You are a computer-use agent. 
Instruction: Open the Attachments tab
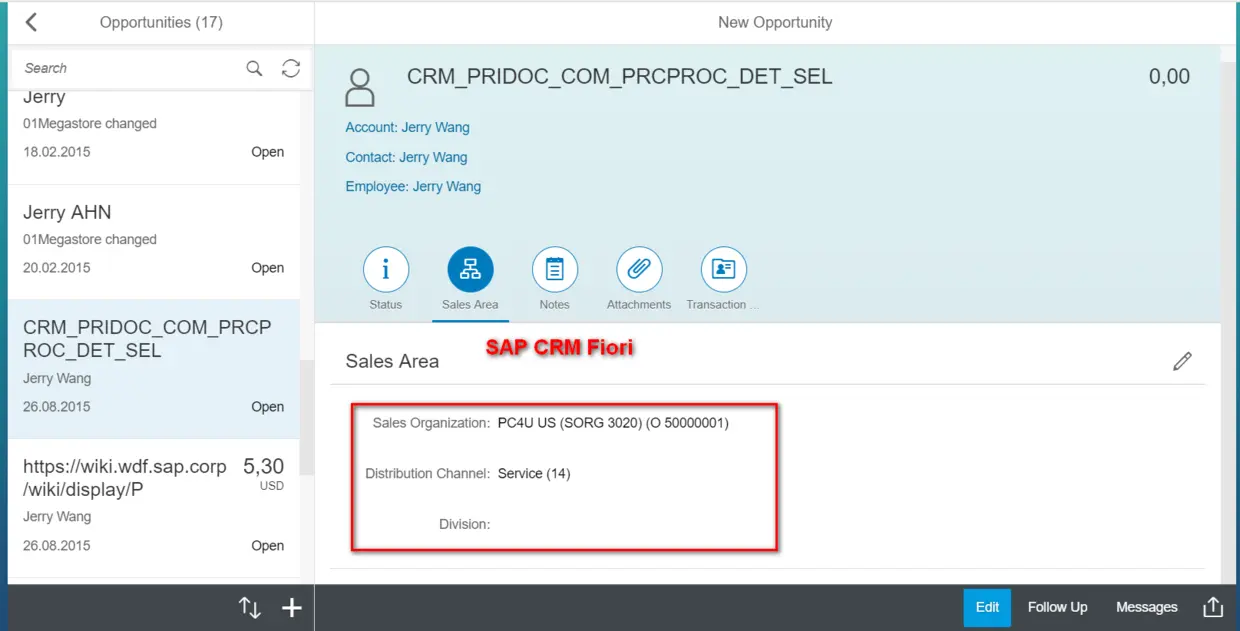coord(639,270)
